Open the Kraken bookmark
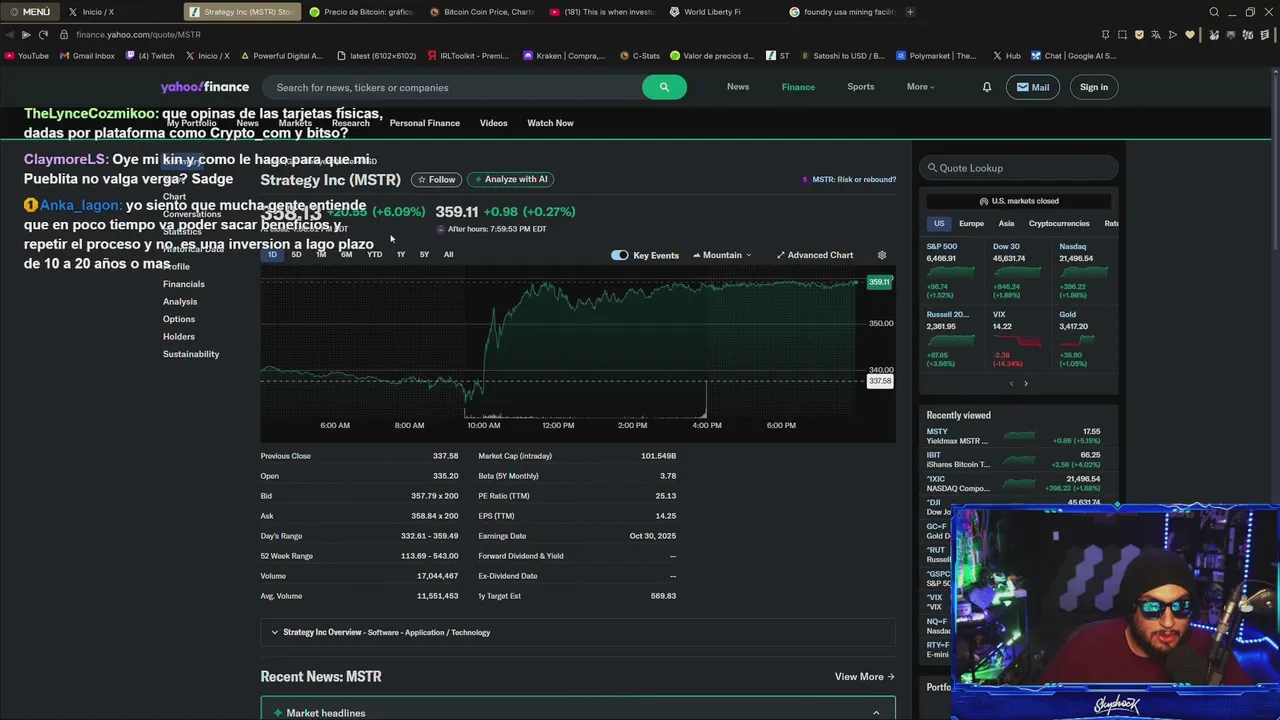Screen dimensions: 1280x720 click(564, 56)
